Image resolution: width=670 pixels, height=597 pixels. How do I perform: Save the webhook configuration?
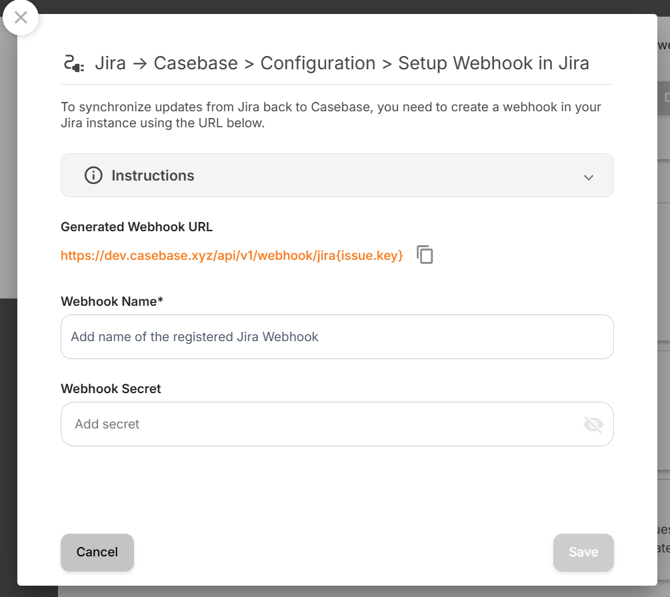(x=583, y=552)
